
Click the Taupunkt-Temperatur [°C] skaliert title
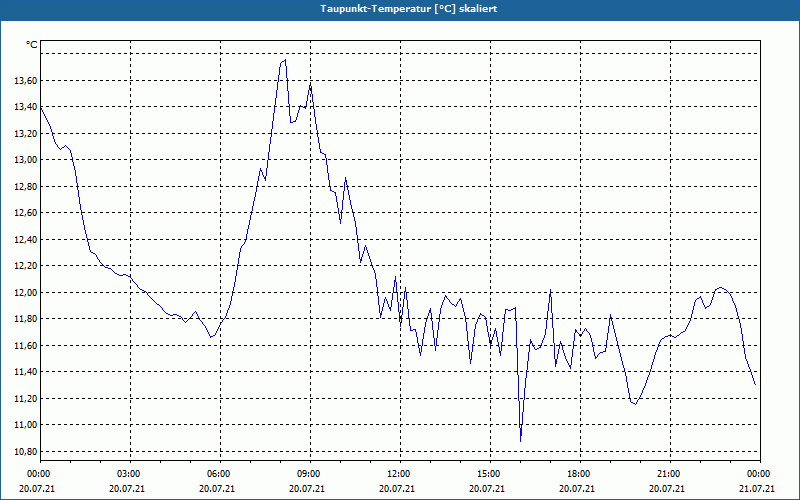409,9
